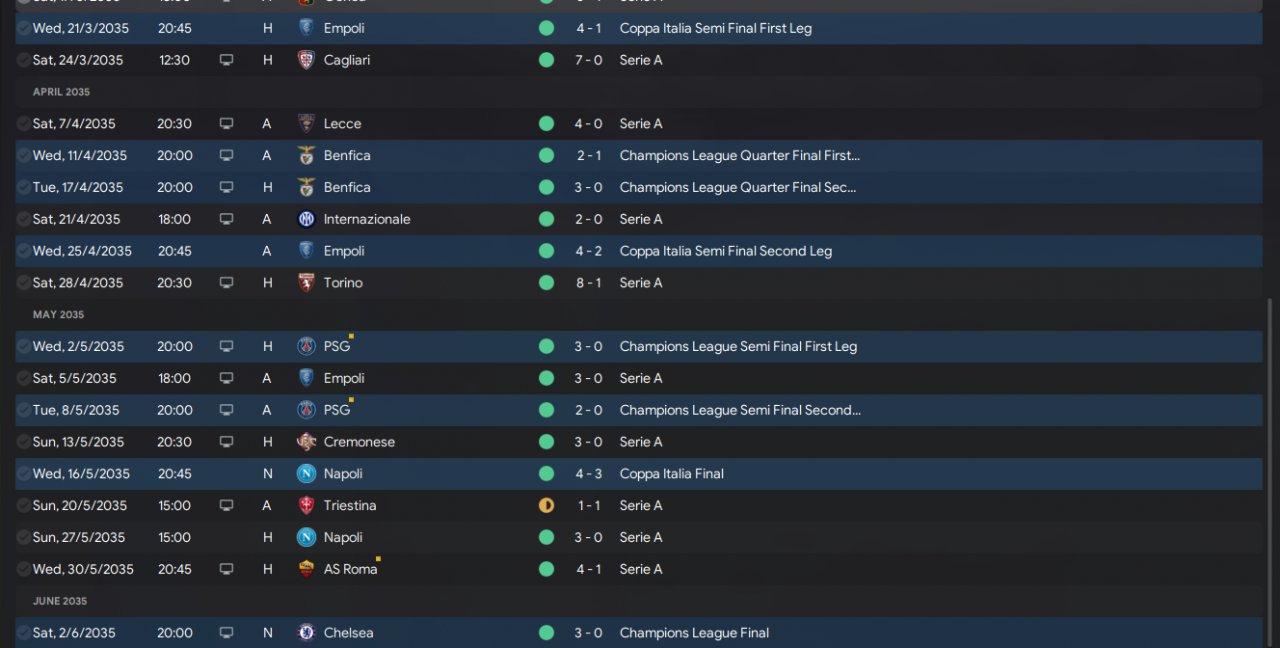Open the 4 - 3 Coppa Italia Final score
Screen dimensions: 1280x648
coord(588,474)
